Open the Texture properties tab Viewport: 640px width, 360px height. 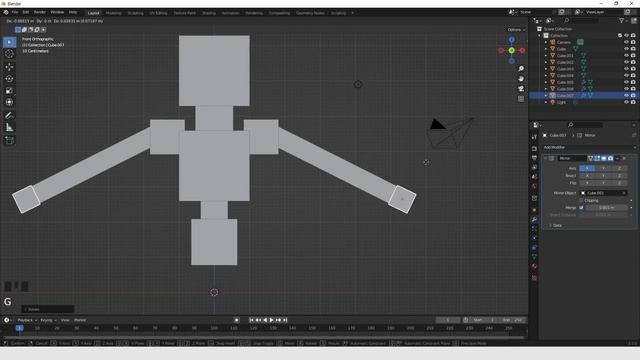coord(535,278)
